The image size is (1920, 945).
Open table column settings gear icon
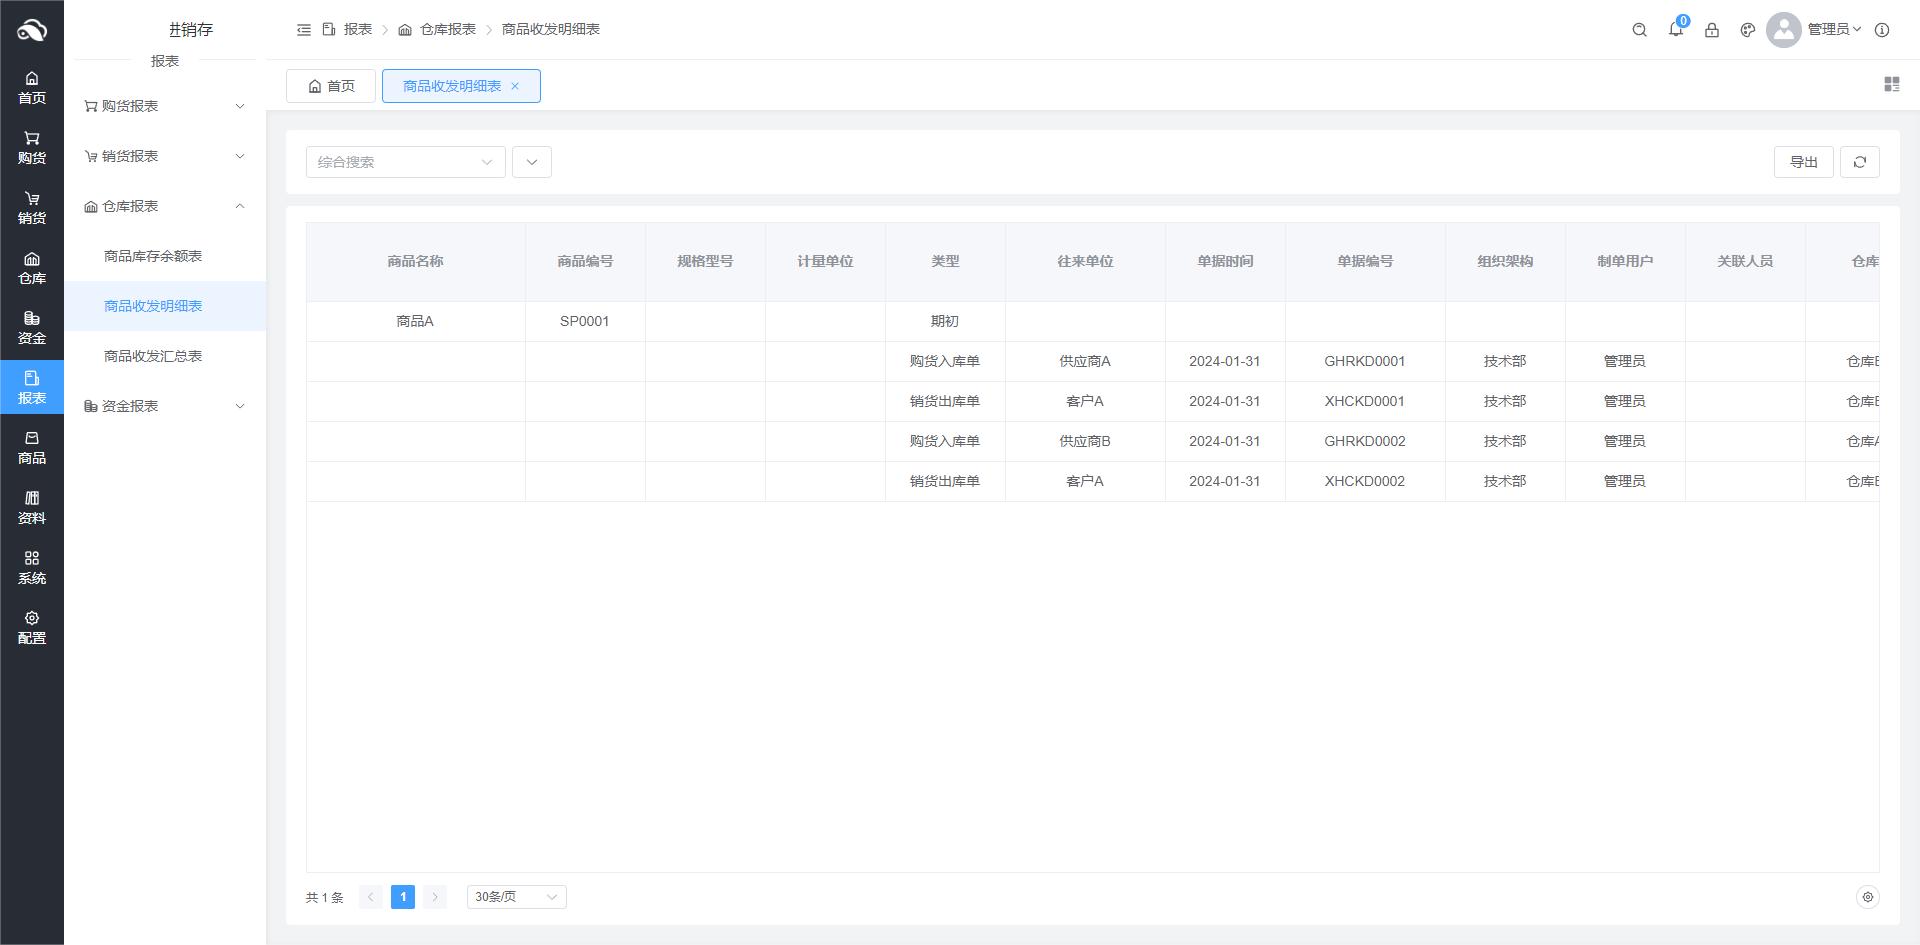(x=1867, y=897)
